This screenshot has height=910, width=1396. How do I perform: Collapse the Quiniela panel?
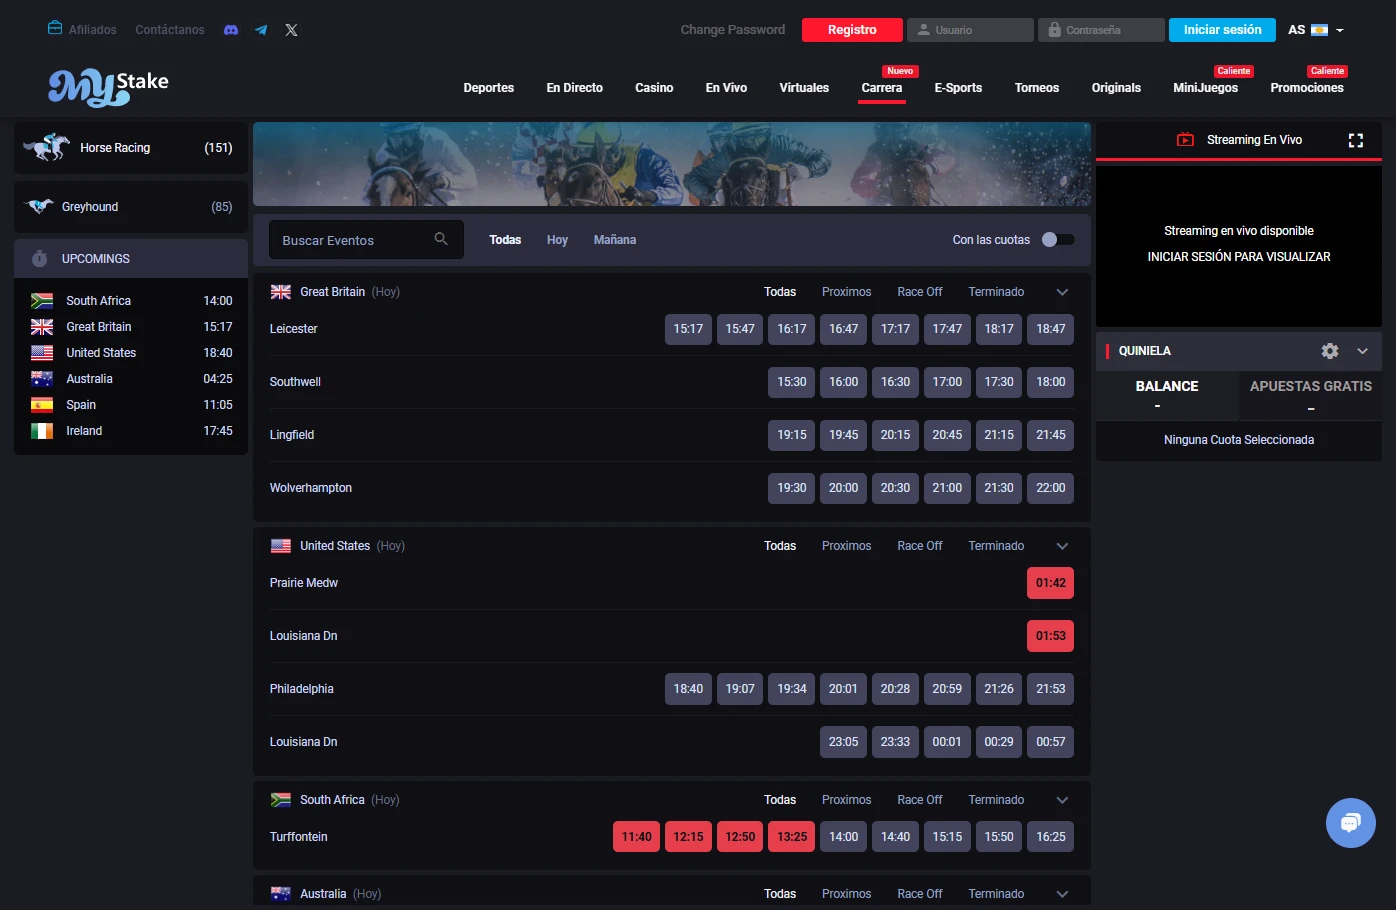1362,351
